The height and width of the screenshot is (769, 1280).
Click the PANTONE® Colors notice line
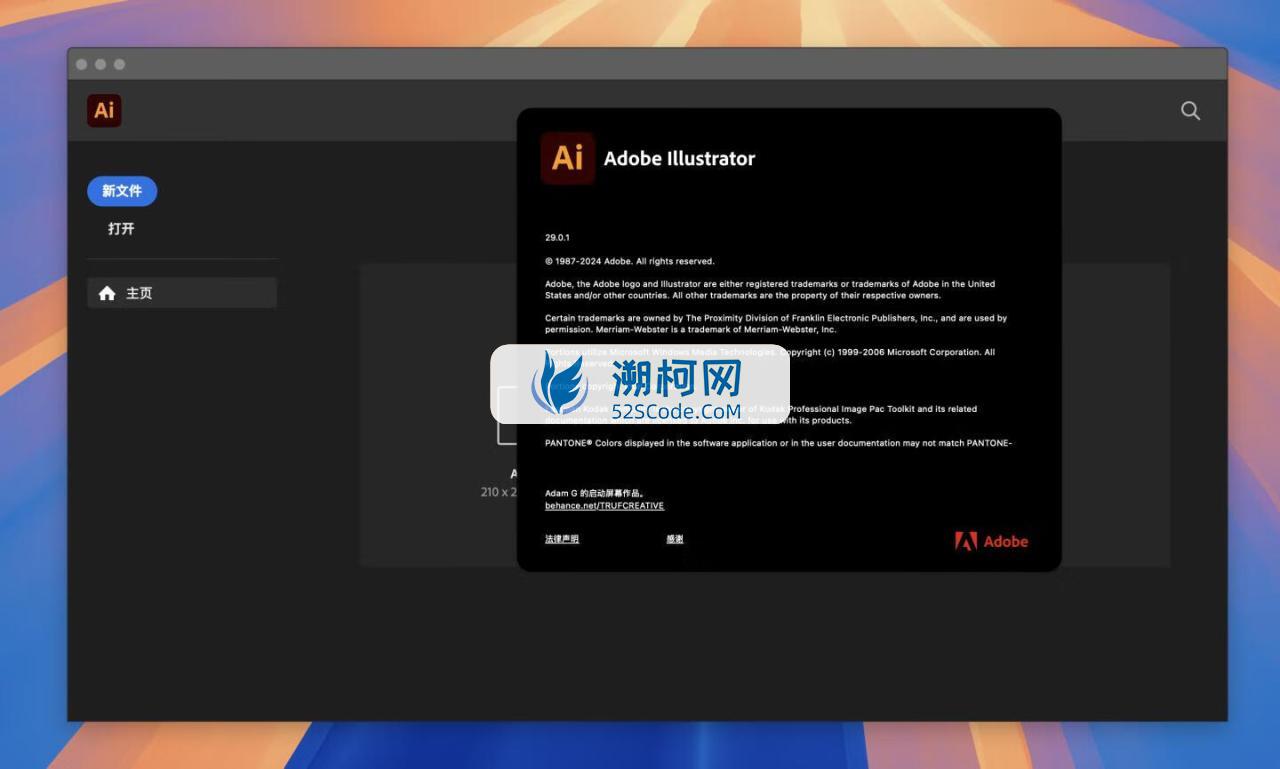click(x=779, y=443)
